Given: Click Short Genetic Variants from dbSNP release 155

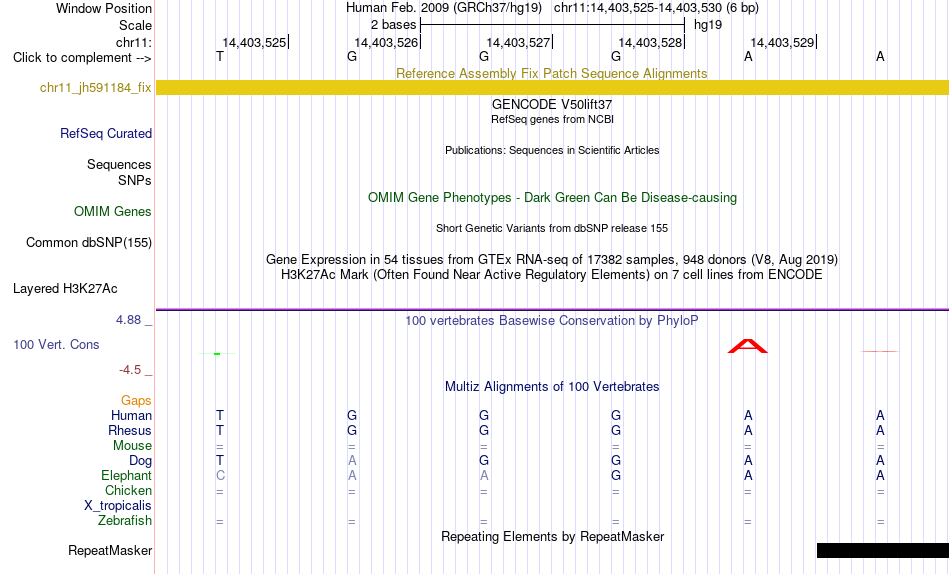Looking at the screenshot, I should pyautogui.click(x=552, y=229).
